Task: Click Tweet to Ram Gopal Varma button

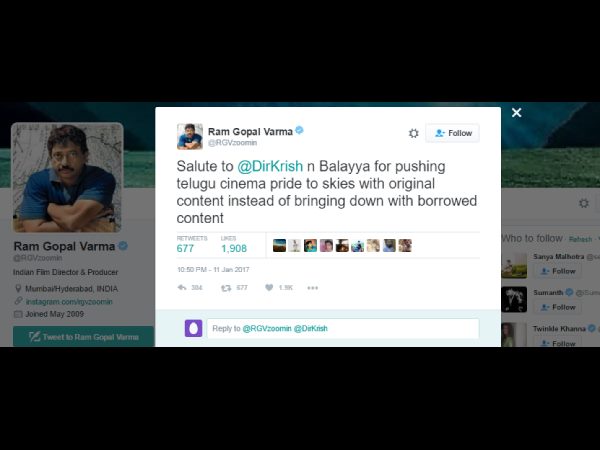Action: (83, 337)
